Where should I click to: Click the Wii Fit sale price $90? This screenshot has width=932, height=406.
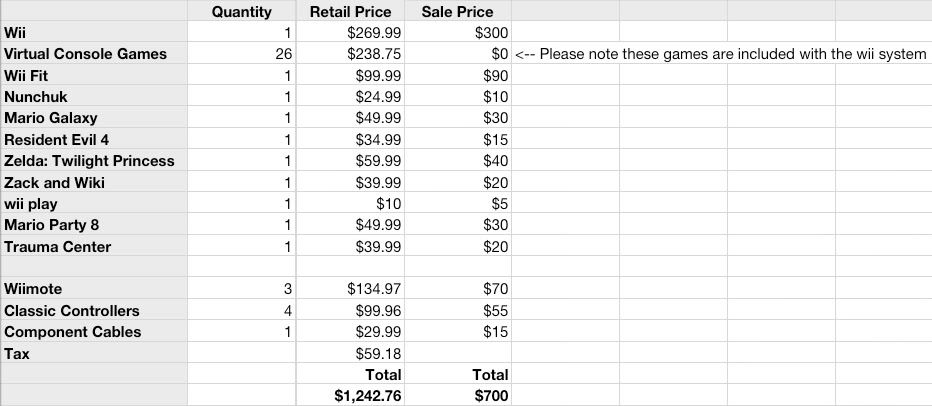[458, 75]
